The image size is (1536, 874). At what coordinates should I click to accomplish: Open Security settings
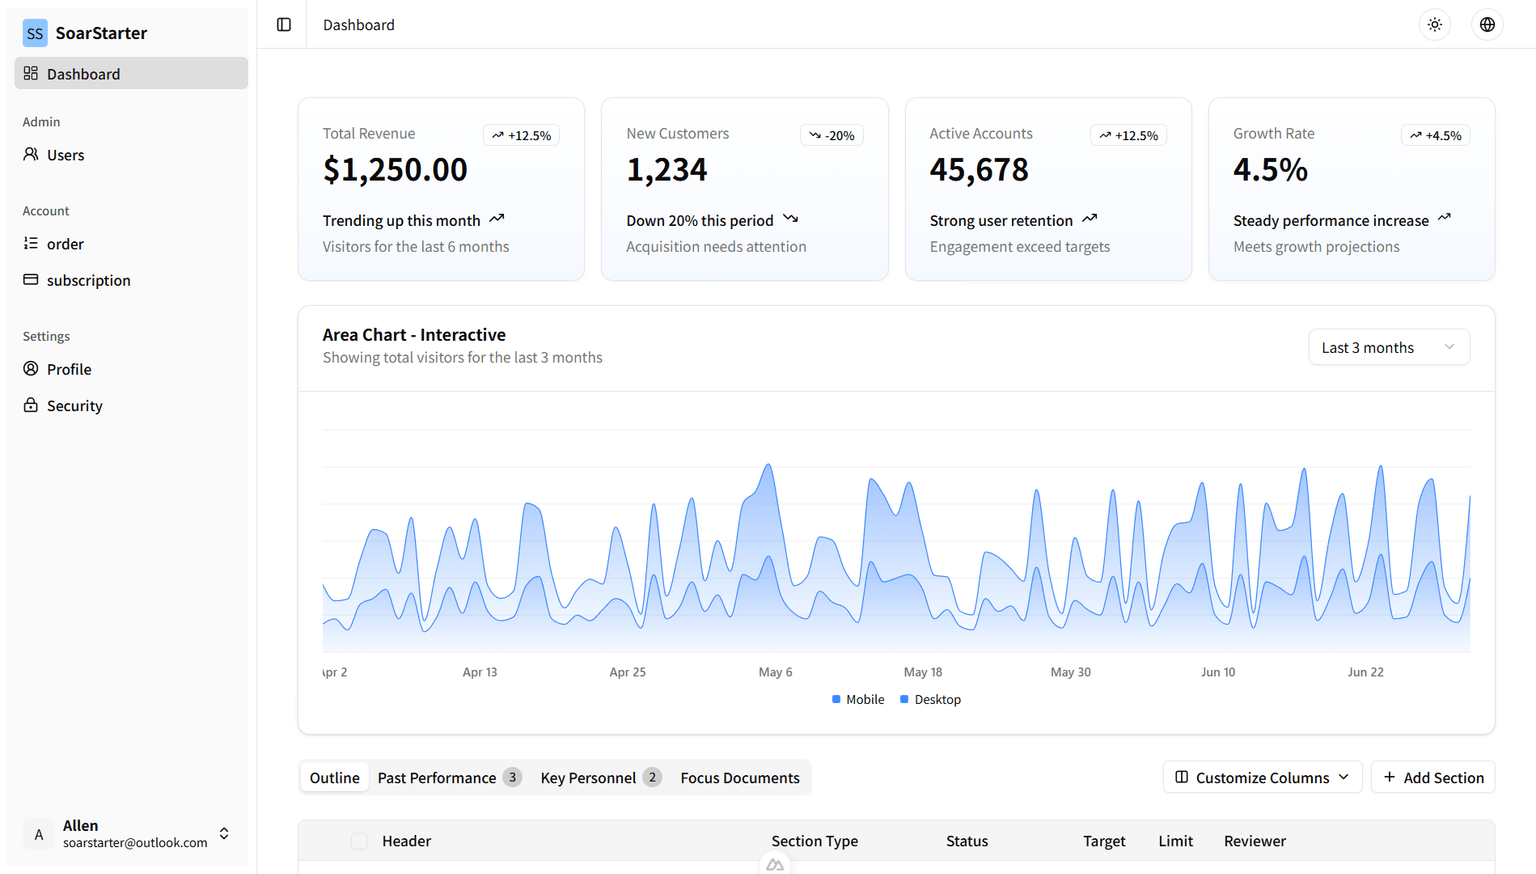(74, 406)
